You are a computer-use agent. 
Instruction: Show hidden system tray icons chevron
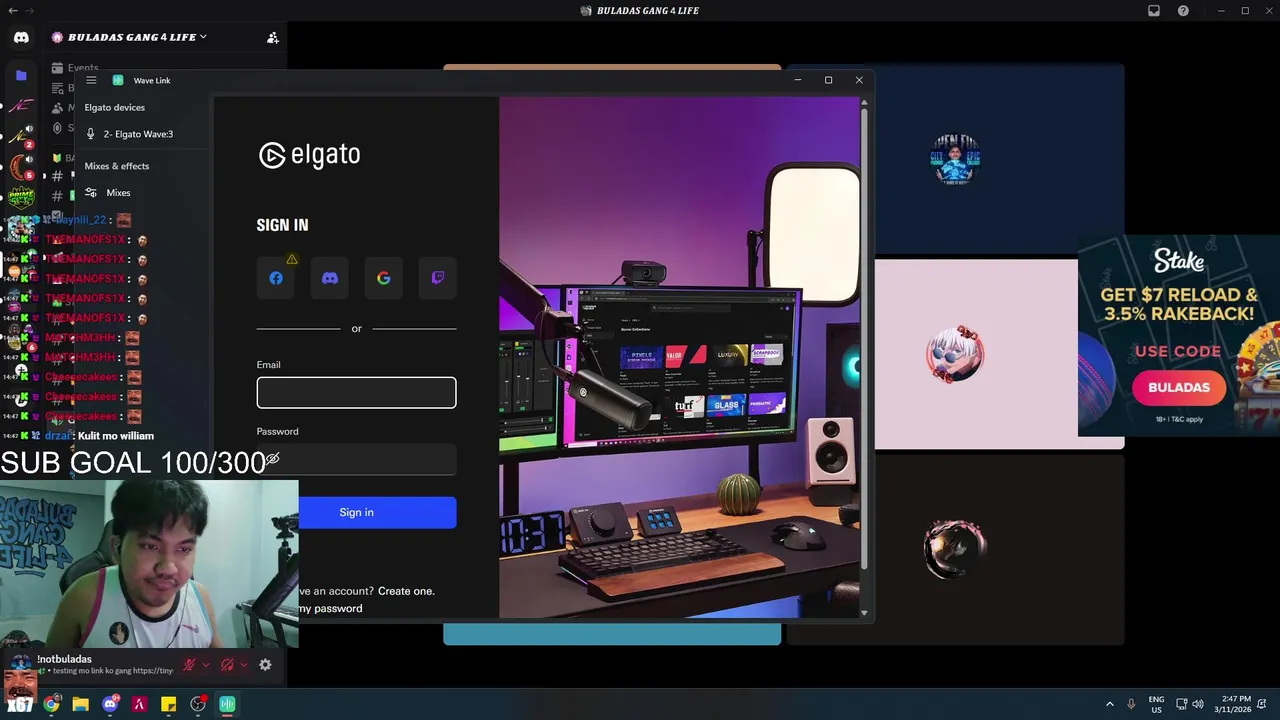[1109, 704]
